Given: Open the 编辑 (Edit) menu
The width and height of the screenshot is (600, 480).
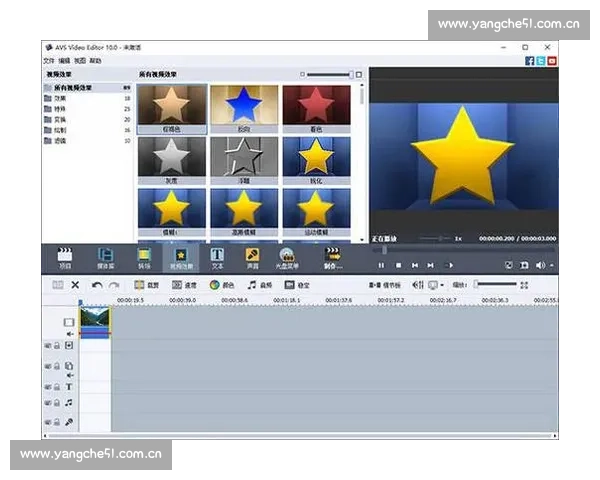Looking at the screenshot, I should tap(65, 61).
